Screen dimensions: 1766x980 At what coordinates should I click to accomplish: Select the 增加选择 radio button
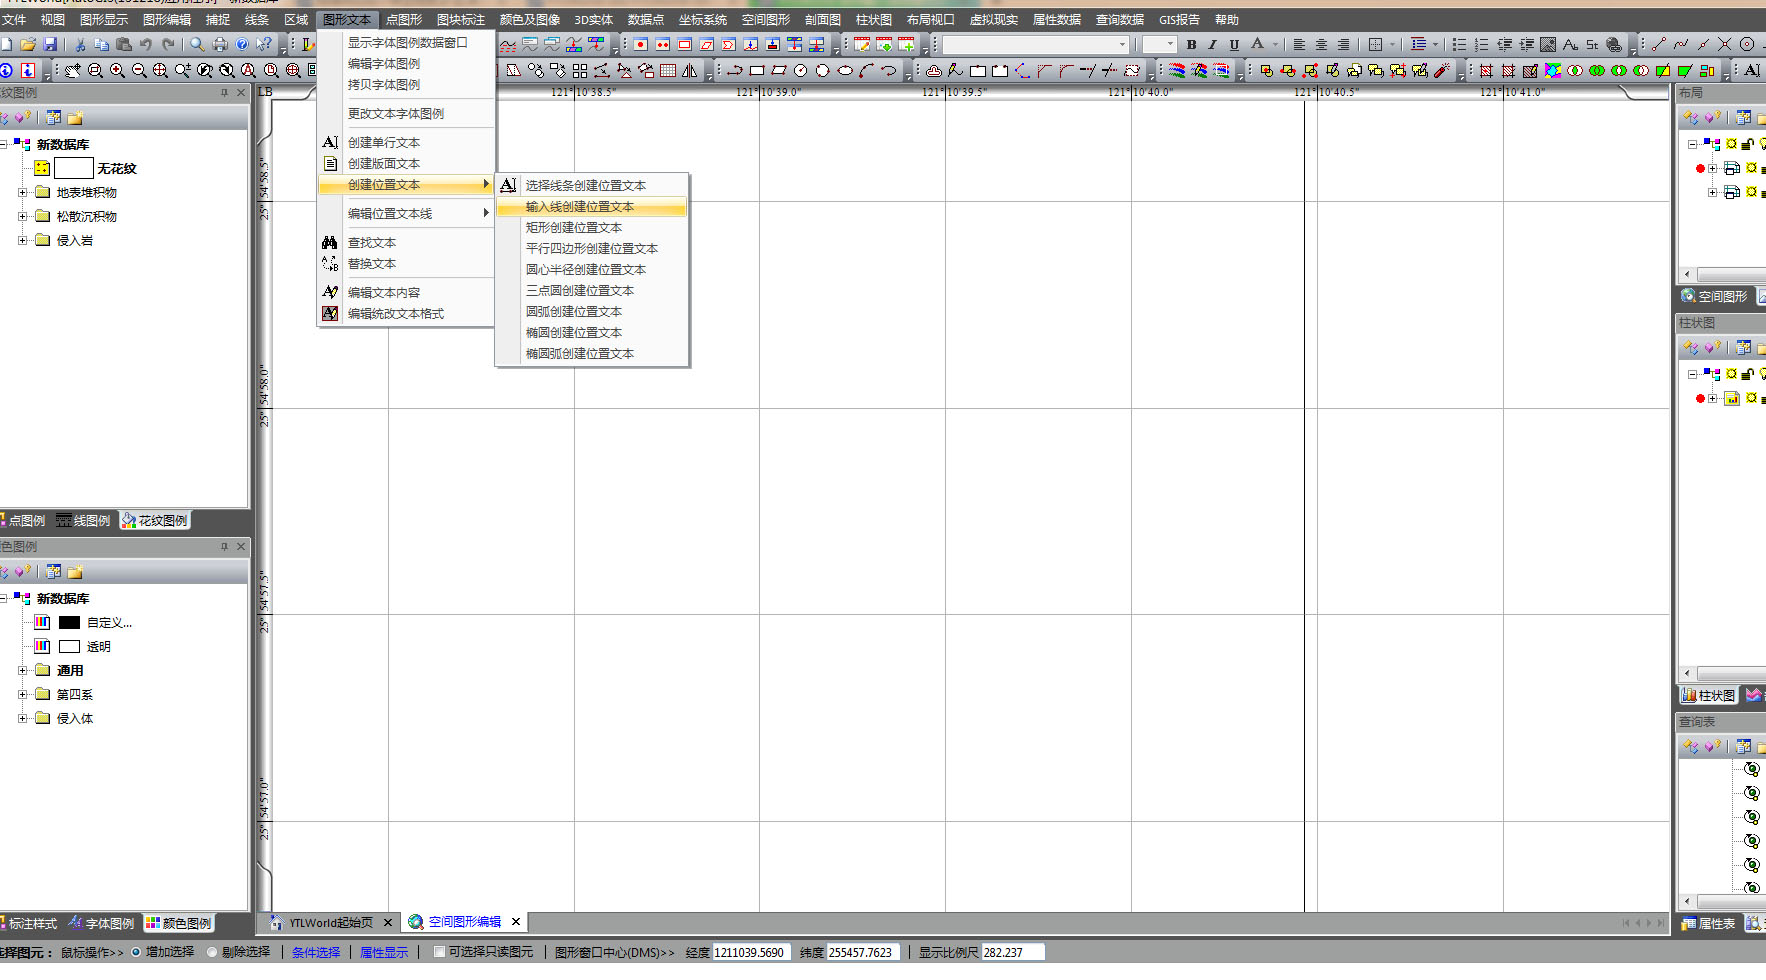click(x=136, y=952)
